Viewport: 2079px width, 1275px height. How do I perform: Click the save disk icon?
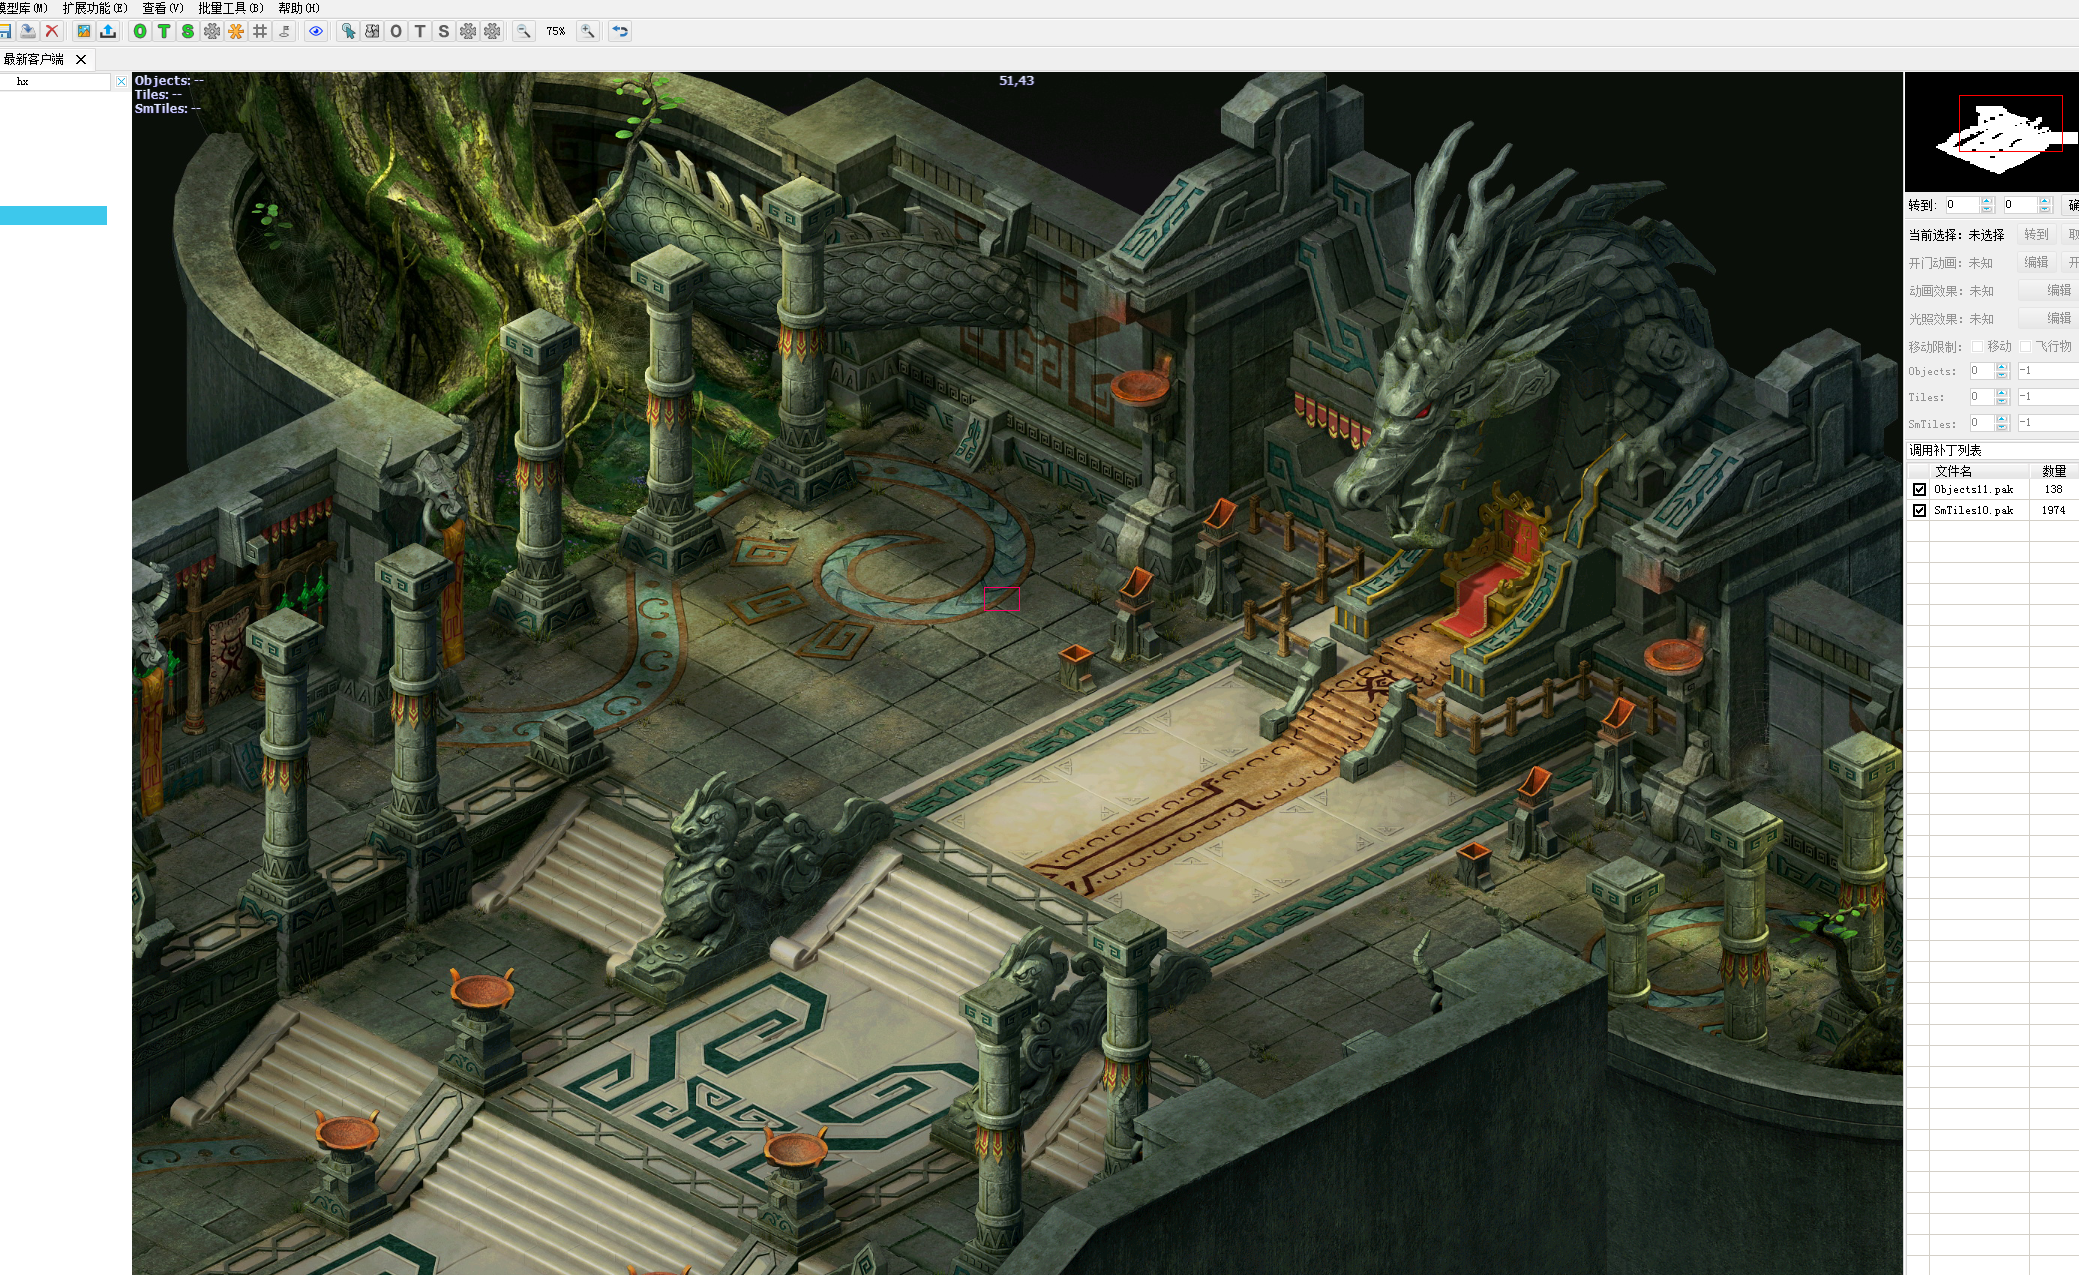(x=5, y=31)
